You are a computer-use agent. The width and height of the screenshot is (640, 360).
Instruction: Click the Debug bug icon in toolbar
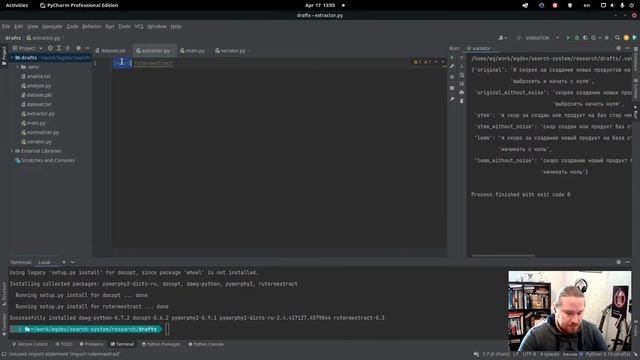coord(577,38)
